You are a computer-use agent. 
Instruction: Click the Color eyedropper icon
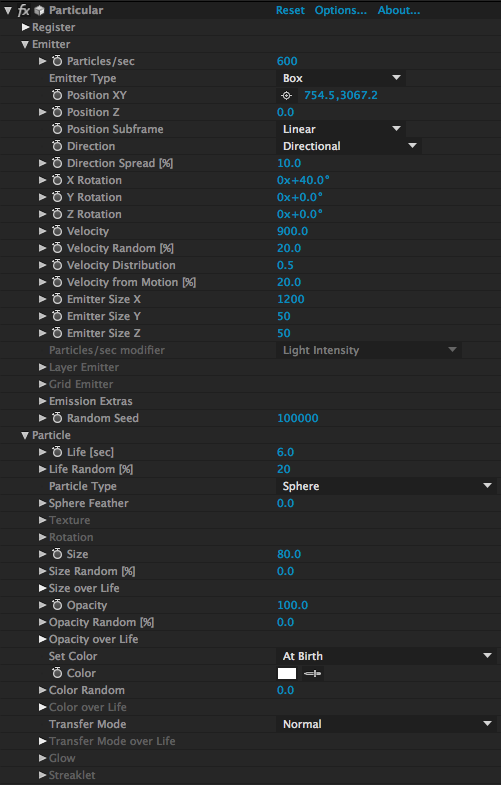pyautogui.click(x=313, y=673)
